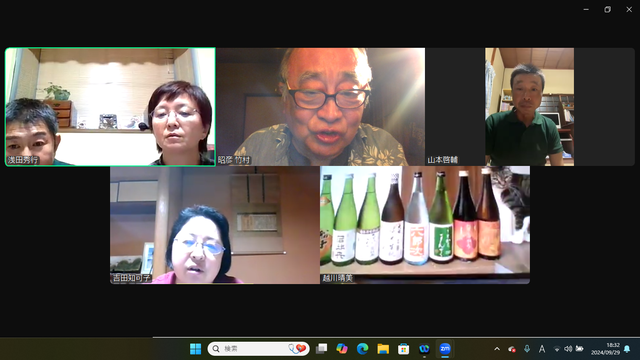Select the 吉田知可子 video tile

(215, 225)
